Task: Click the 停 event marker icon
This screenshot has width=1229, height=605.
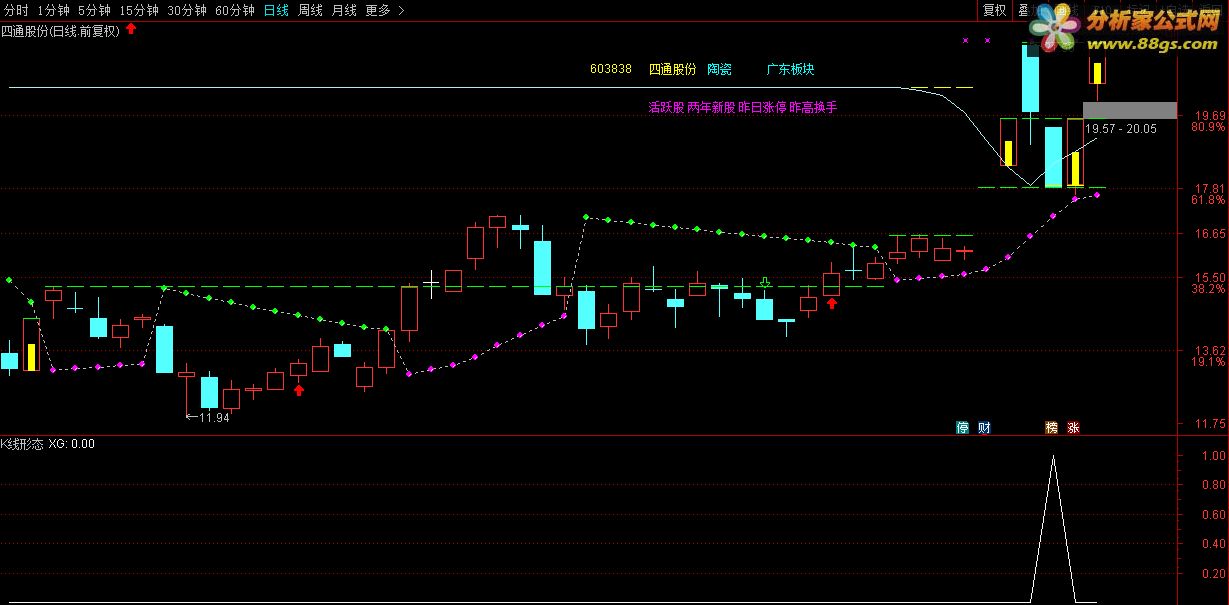Action: [x=963, y=427]
